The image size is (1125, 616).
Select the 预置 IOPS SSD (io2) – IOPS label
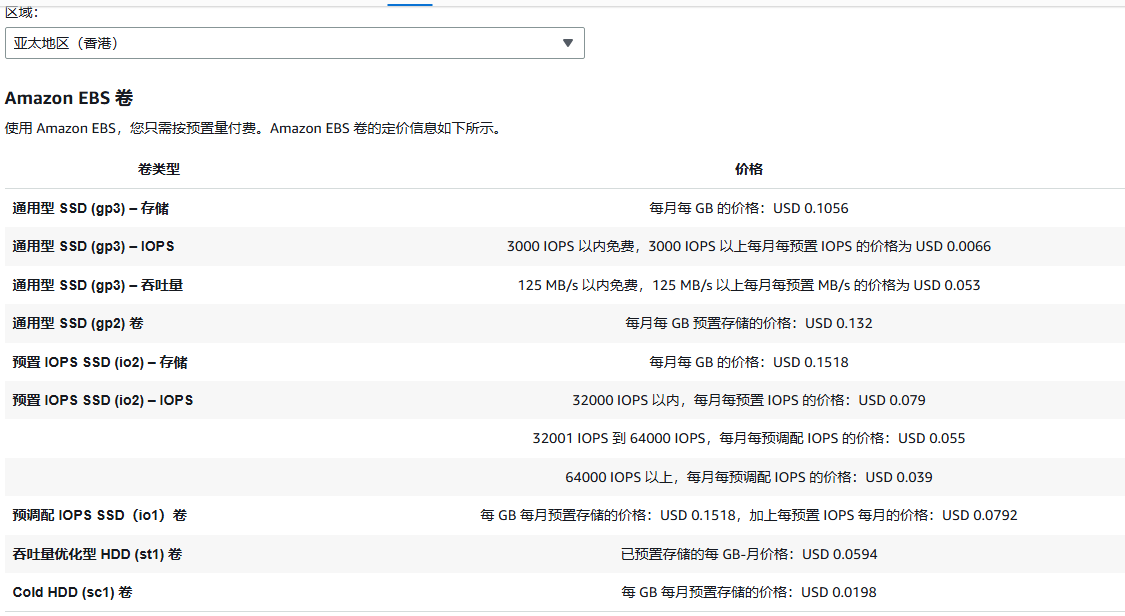(103, 400)
